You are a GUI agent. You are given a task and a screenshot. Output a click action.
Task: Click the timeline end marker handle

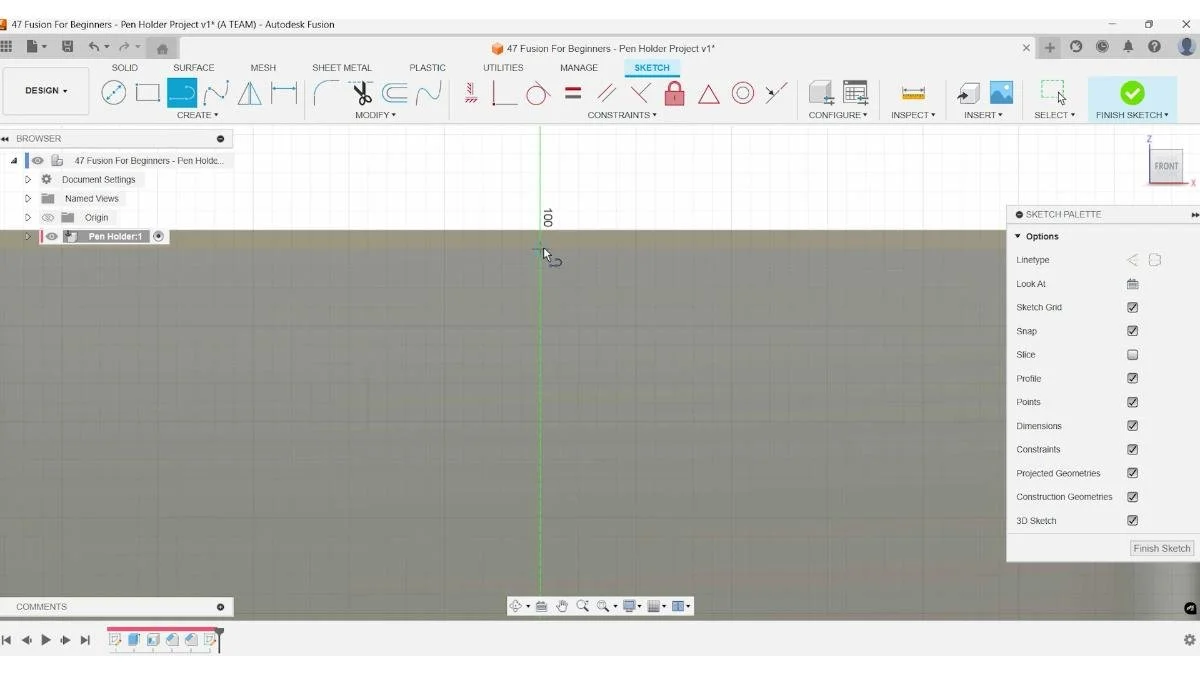[x=219, y=639]
